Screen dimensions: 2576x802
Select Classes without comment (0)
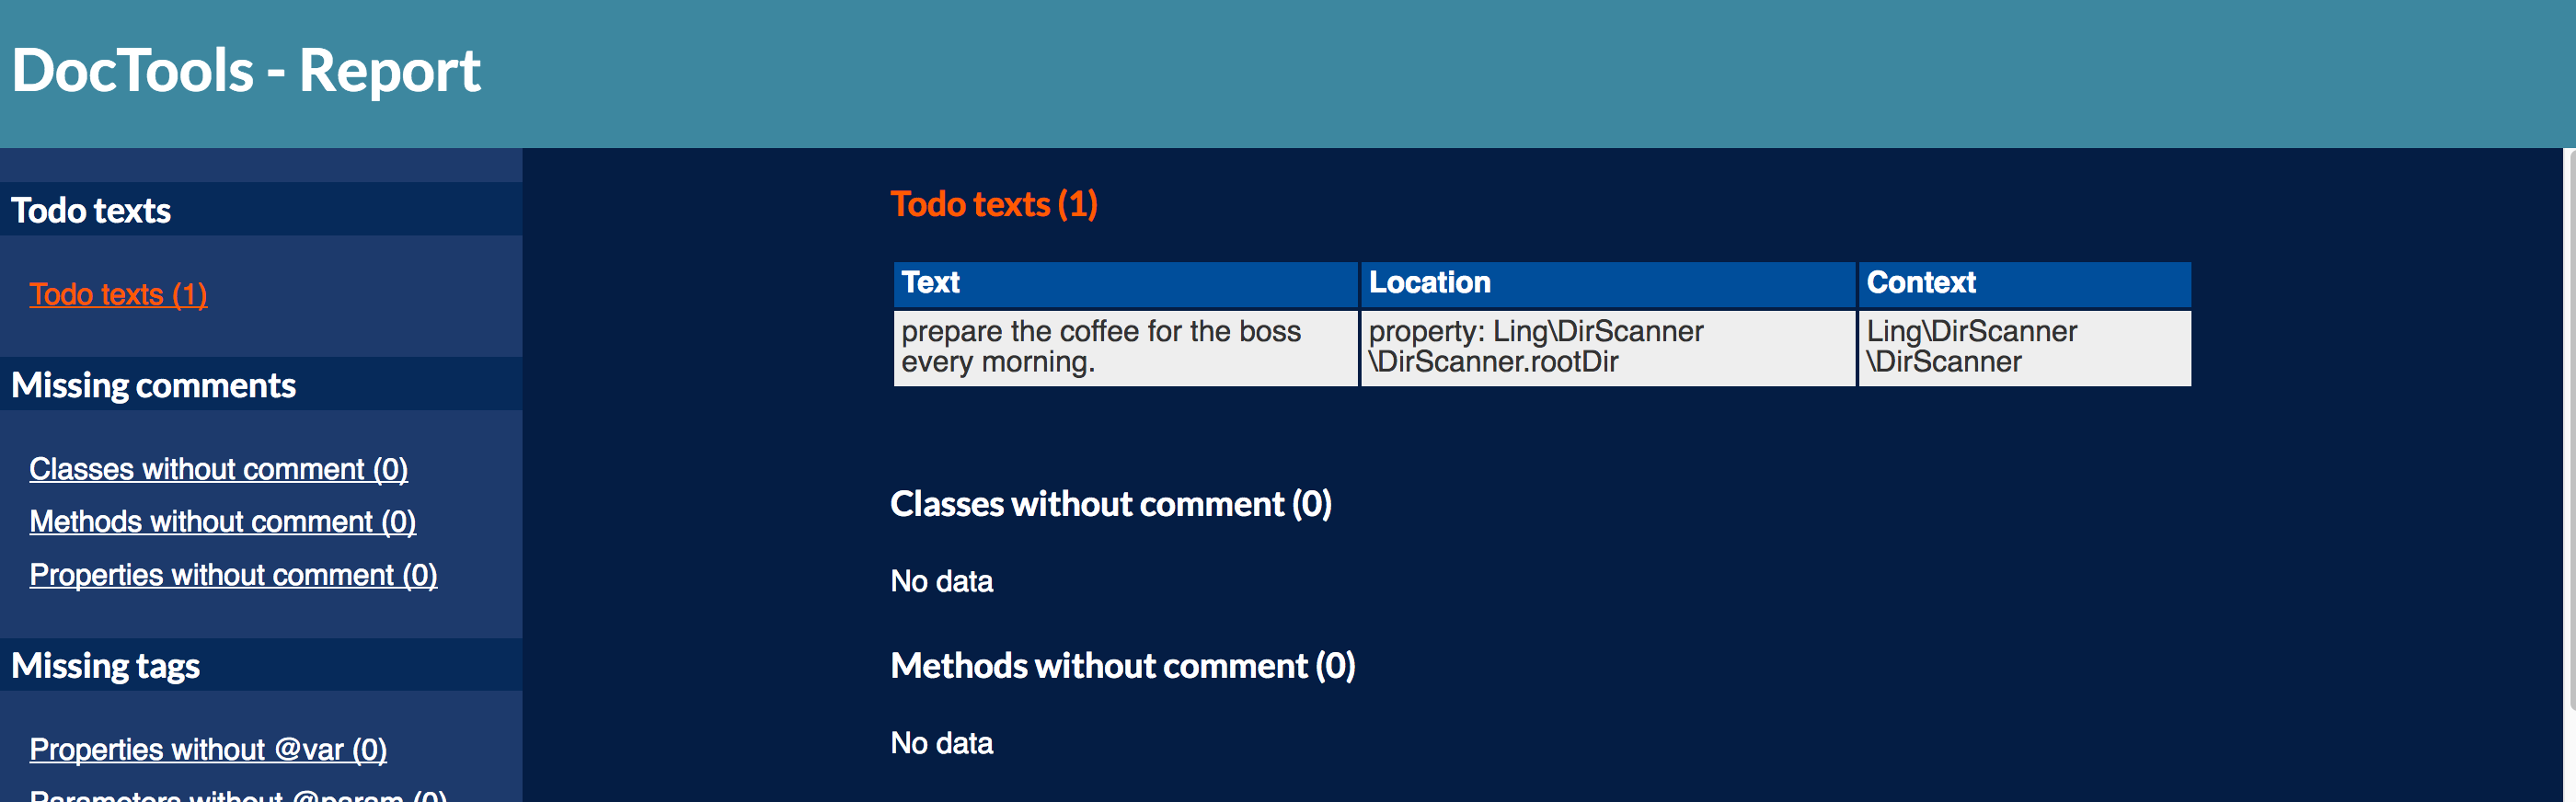(x=219, y=468)
